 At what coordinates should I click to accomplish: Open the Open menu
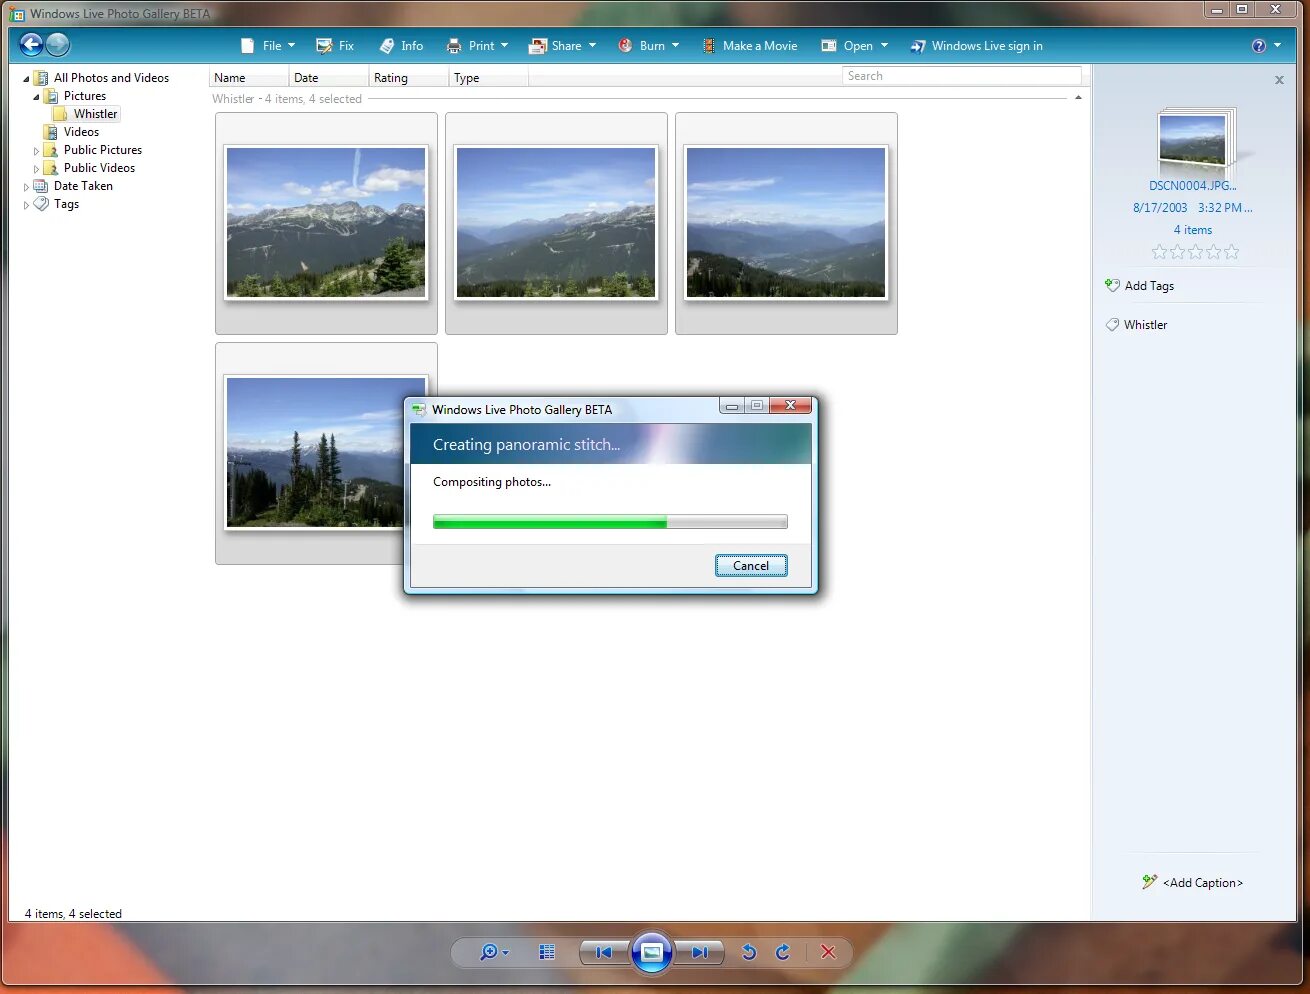point(854,46)
